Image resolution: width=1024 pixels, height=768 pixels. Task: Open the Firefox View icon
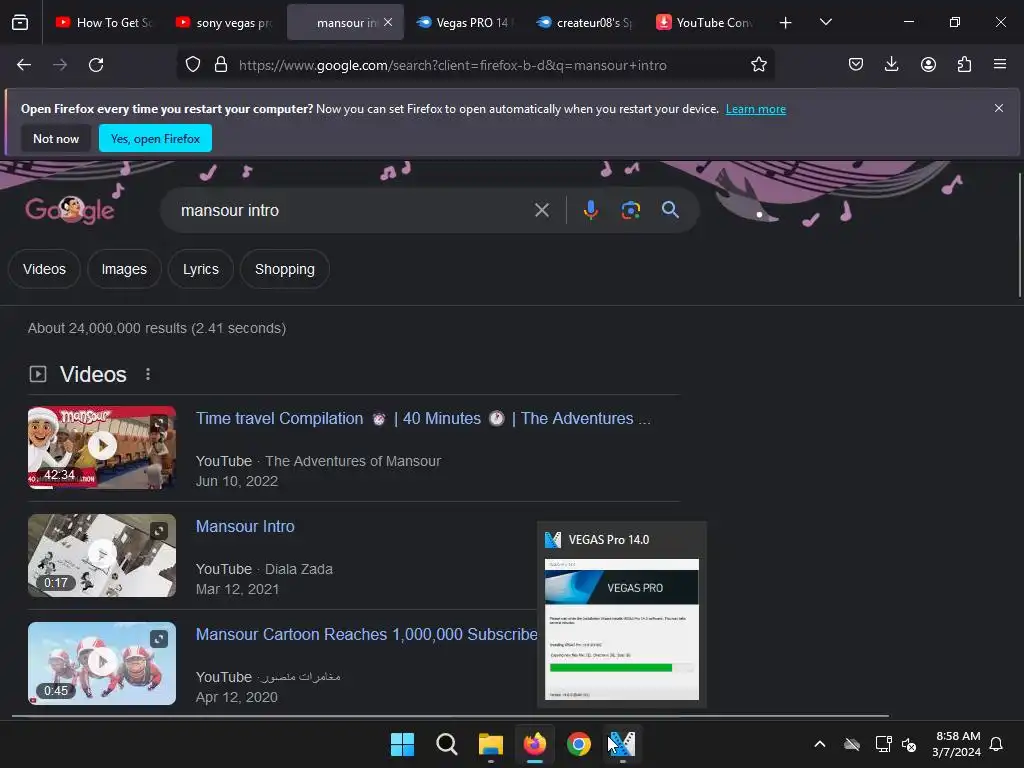(20, 22)
